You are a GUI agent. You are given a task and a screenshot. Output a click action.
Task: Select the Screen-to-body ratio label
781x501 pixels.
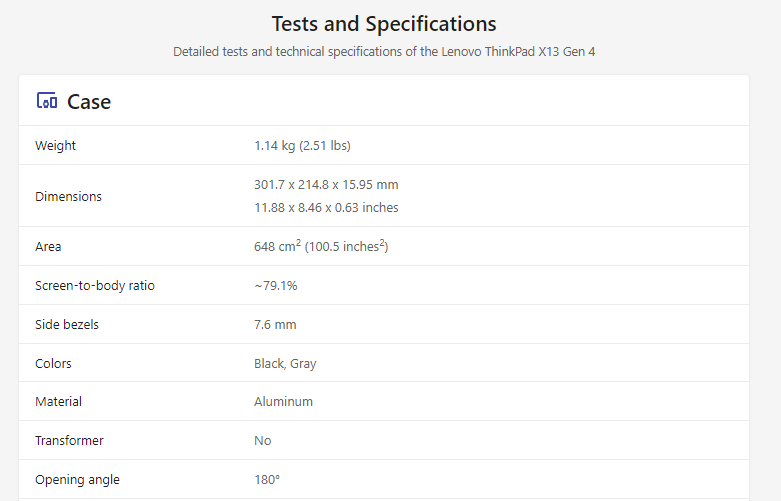click(95, 286)
